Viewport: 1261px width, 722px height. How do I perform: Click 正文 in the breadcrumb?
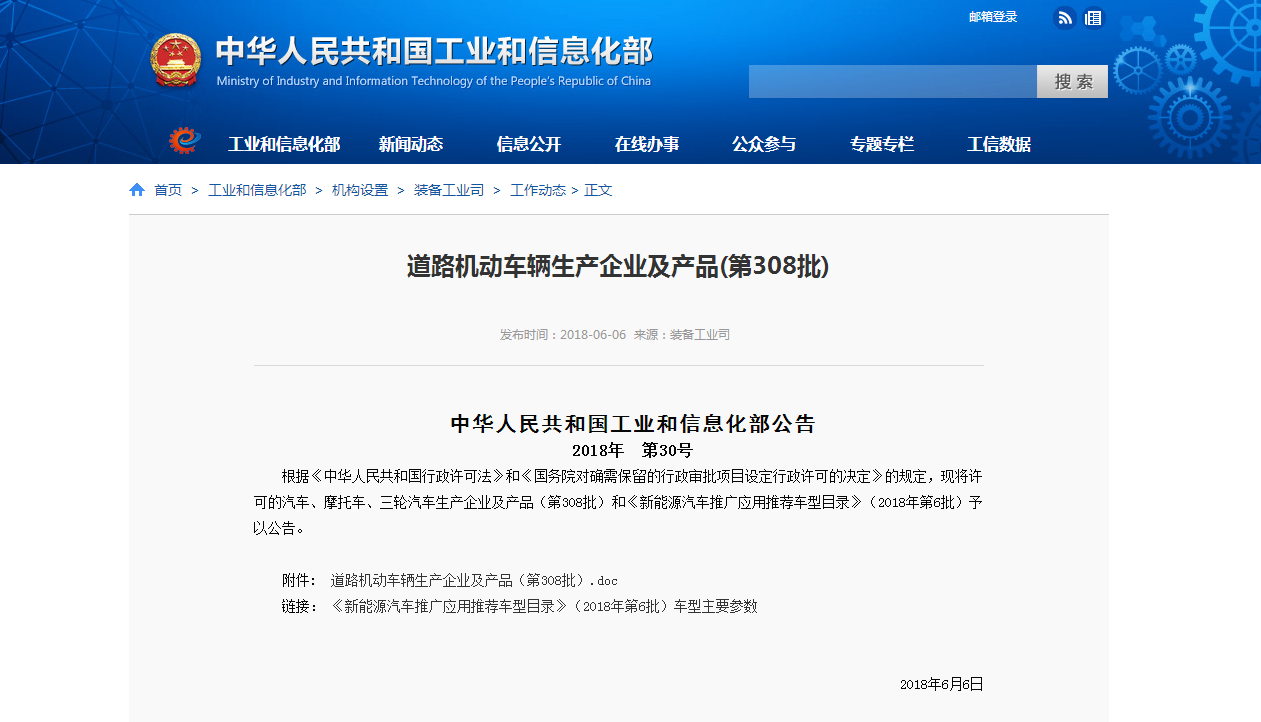click(x=598, y=190)
